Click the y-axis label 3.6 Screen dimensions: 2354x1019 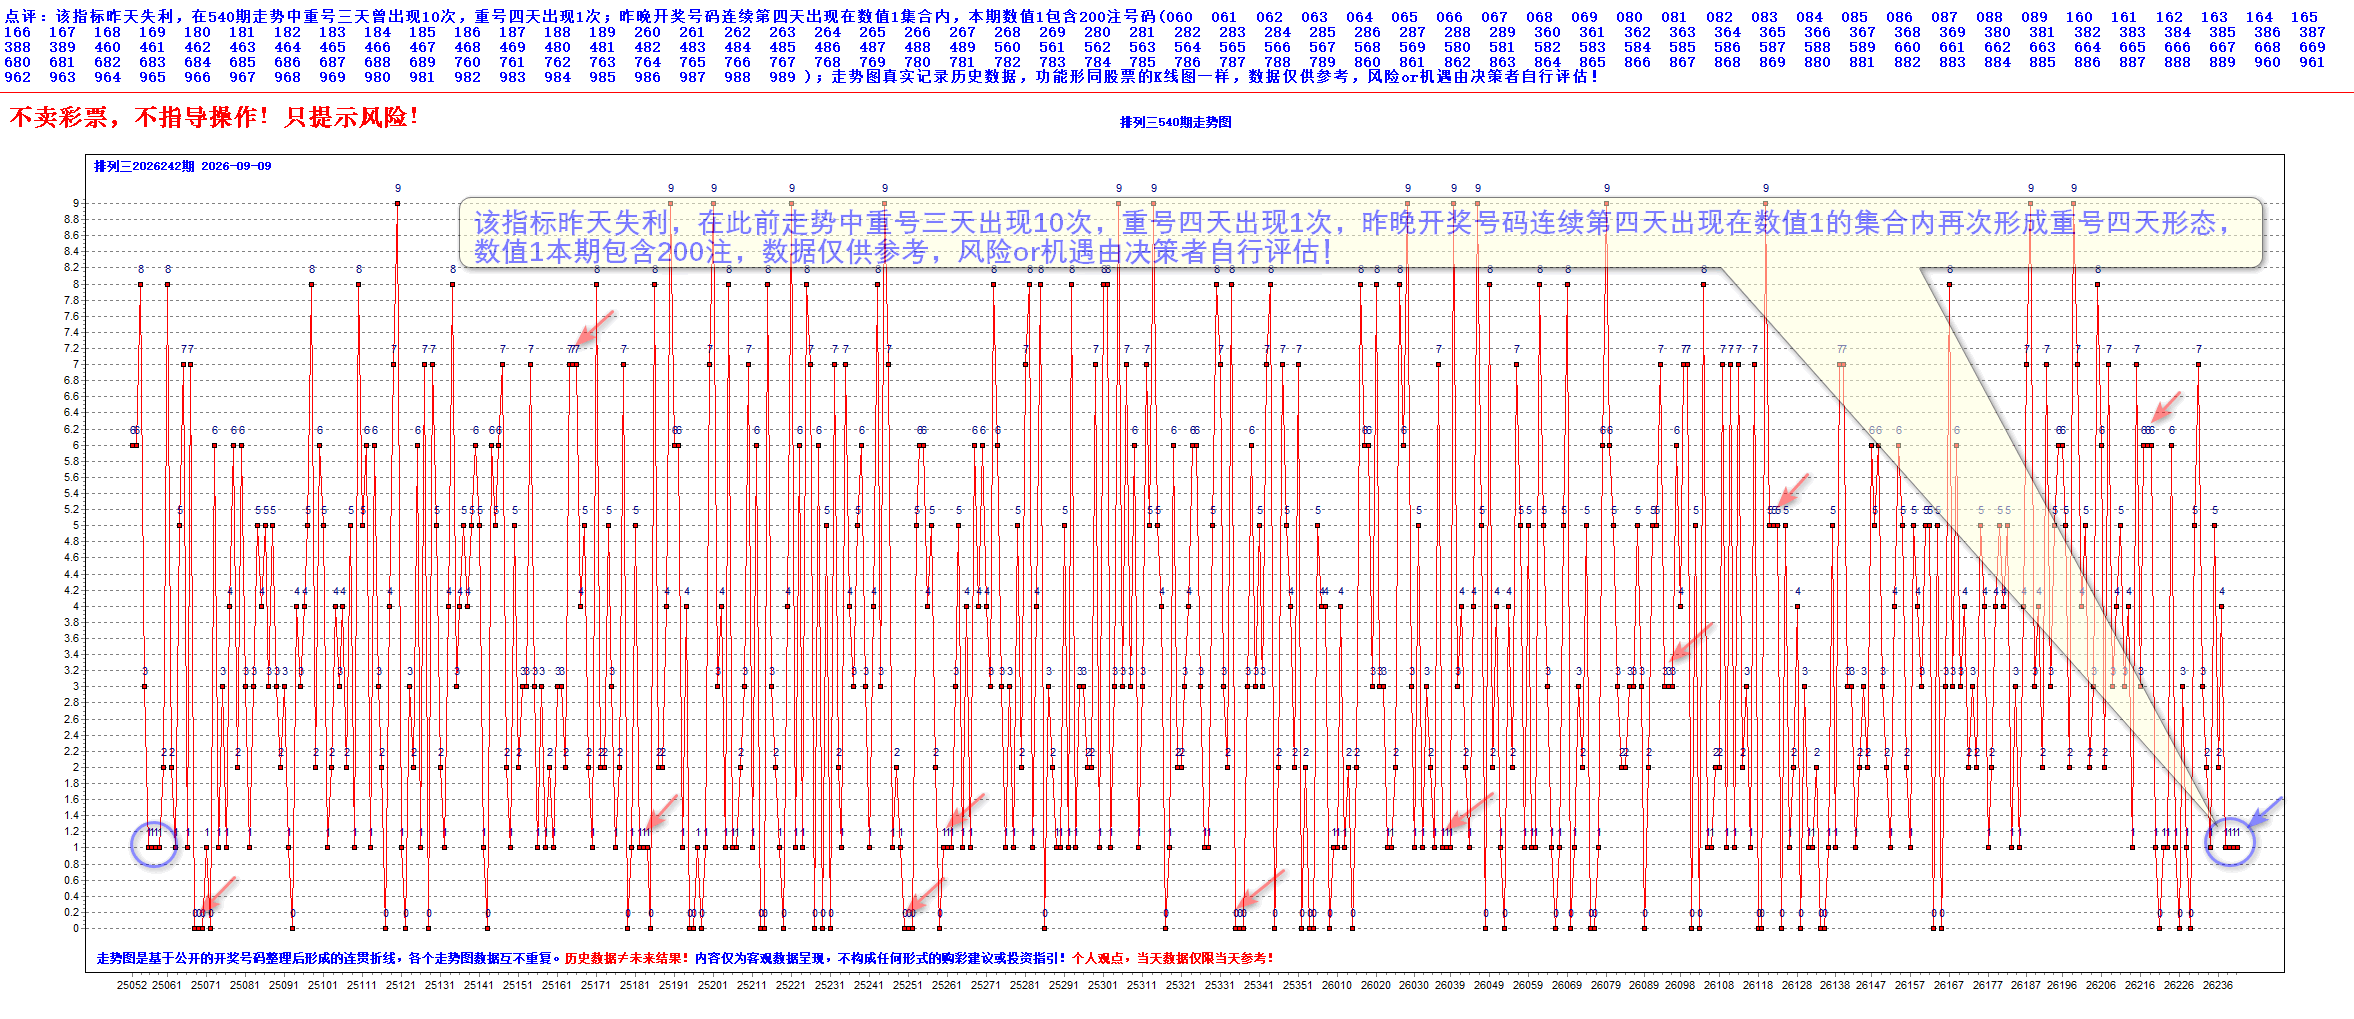[72, 638]
